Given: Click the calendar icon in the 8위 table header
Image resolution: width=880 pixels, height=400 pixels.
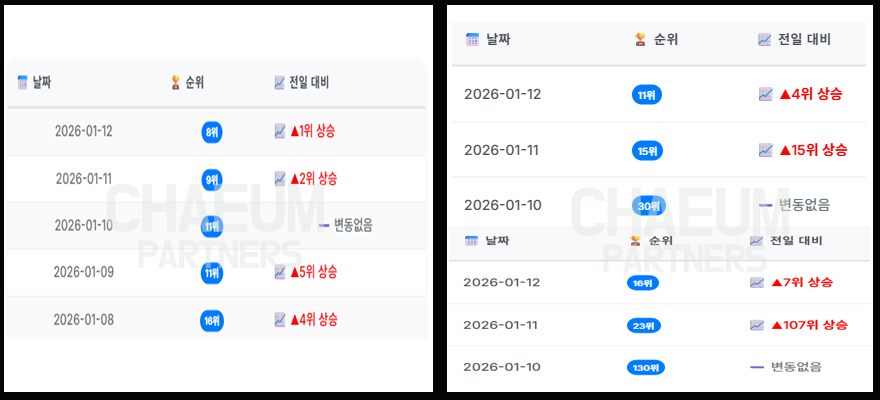Looking at the screenshot, I should [23, 83].
